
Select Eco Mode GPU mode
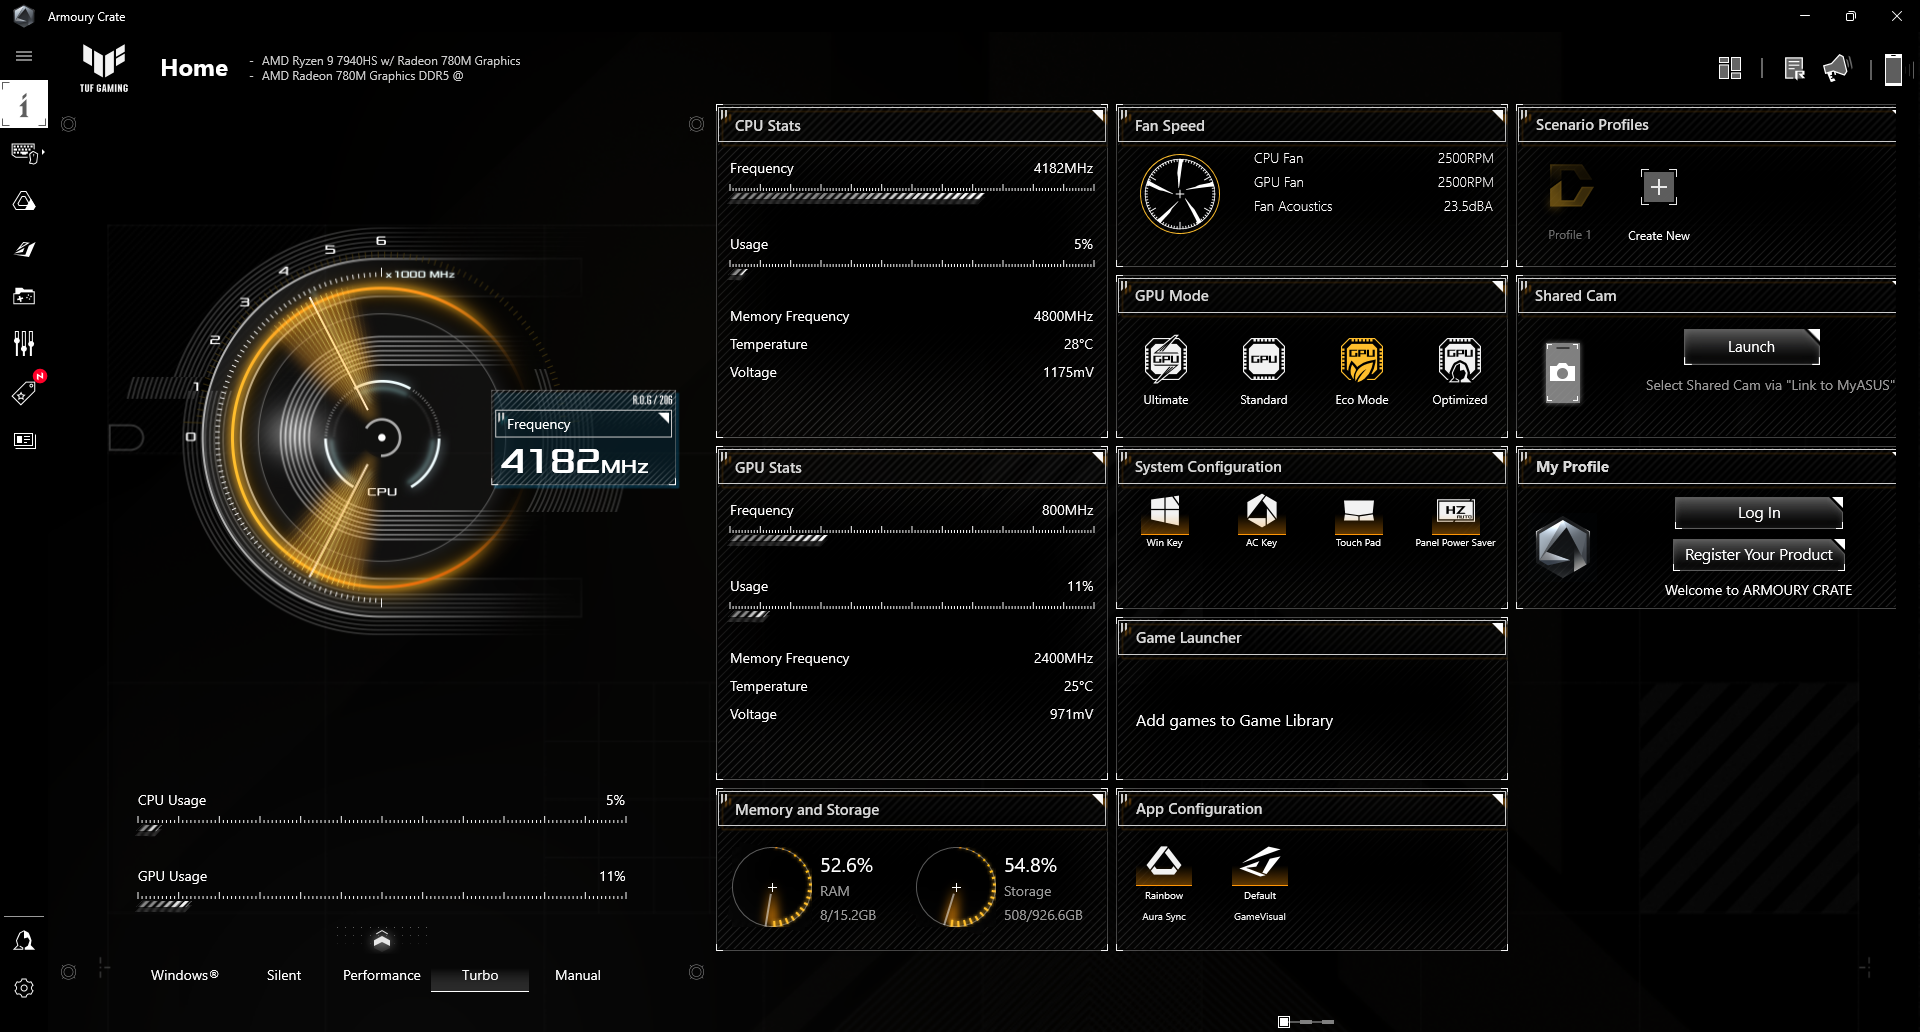(1362, 372)
